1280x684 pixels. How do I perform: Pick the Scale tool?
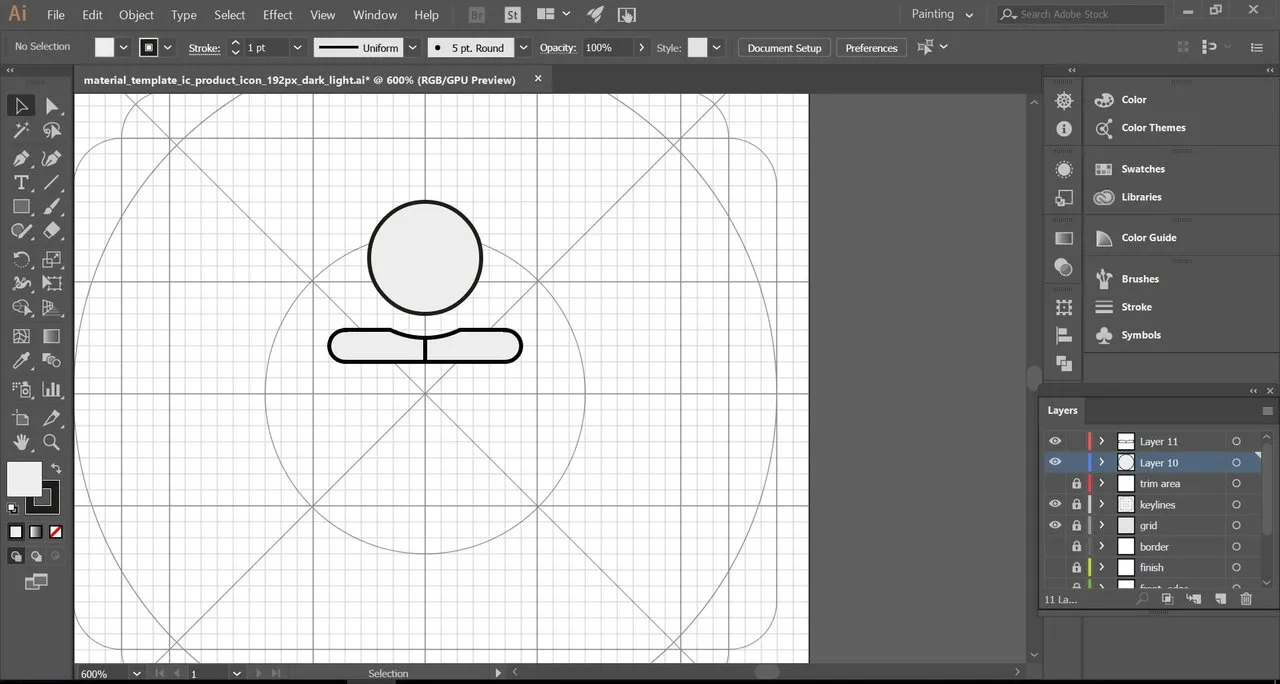tap(52, 259)
